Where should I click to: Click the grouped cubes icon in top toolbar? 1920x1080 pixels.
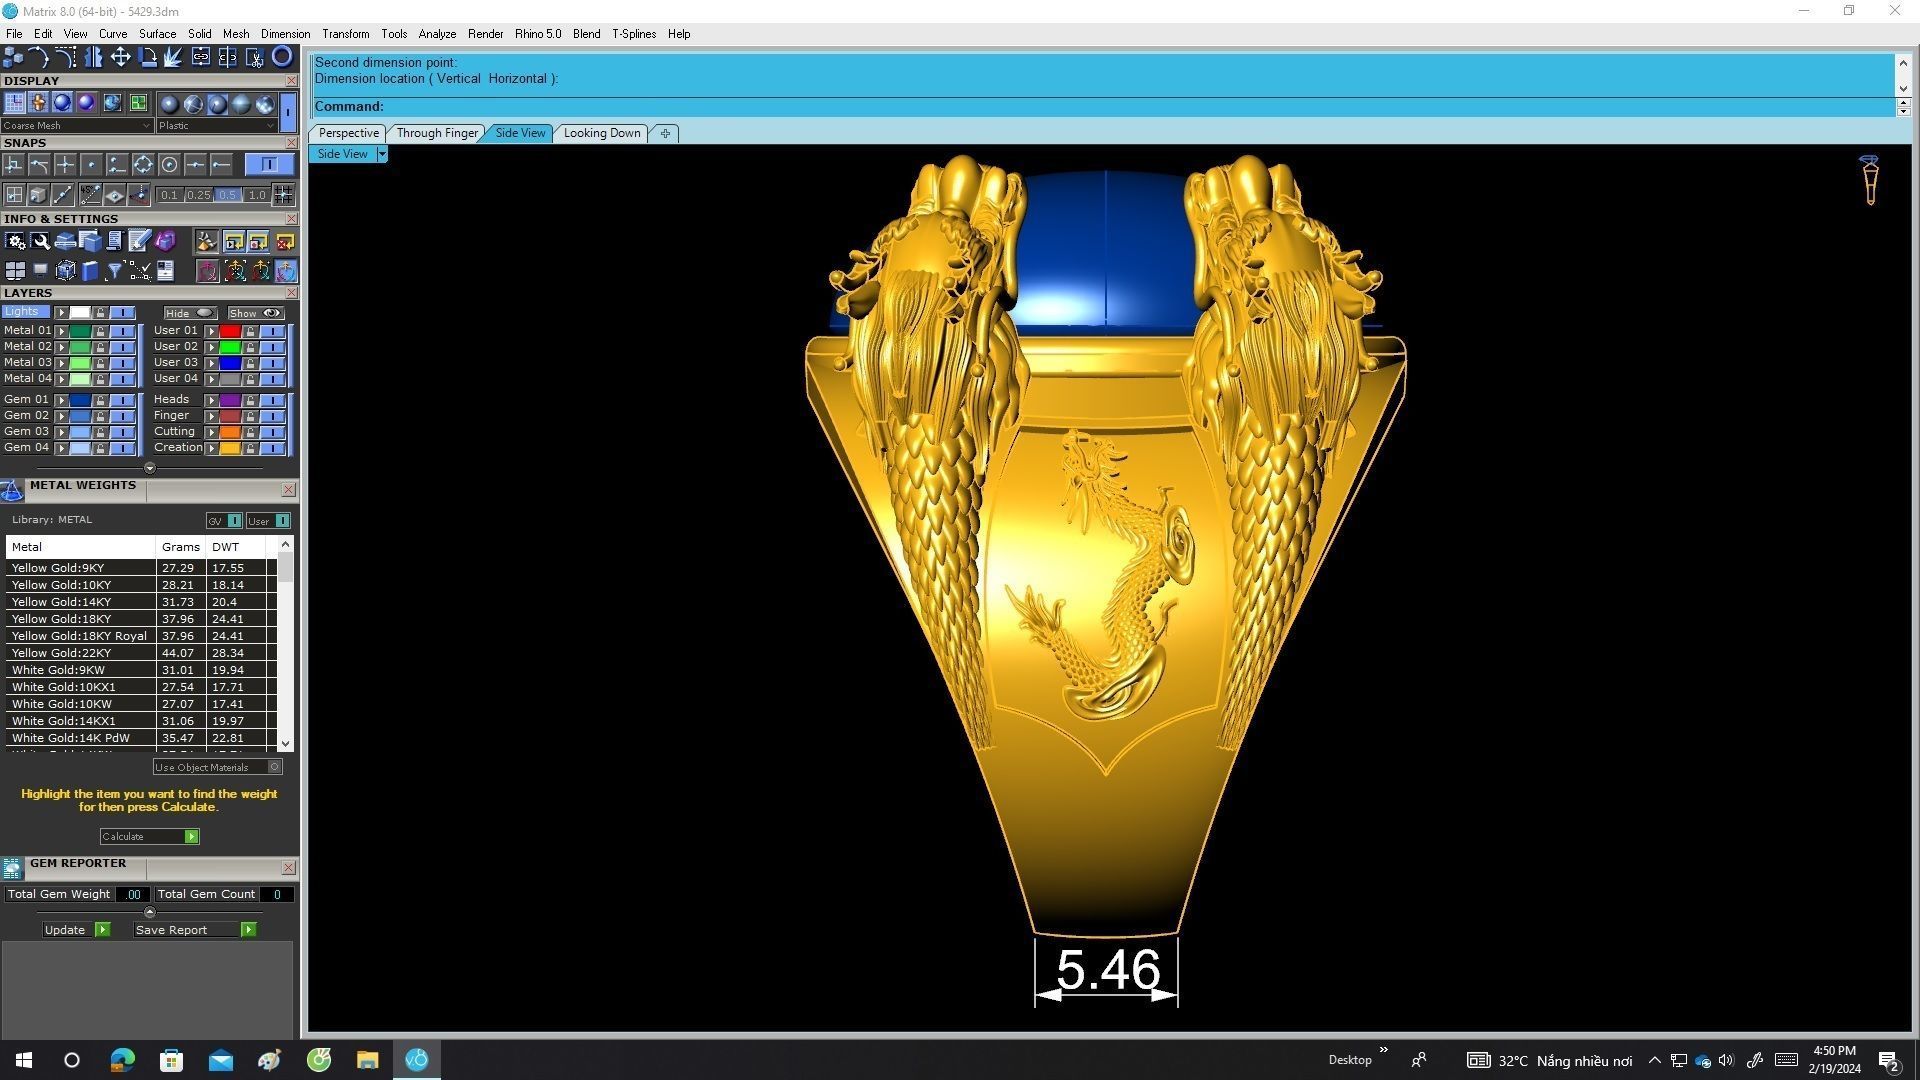13,57
